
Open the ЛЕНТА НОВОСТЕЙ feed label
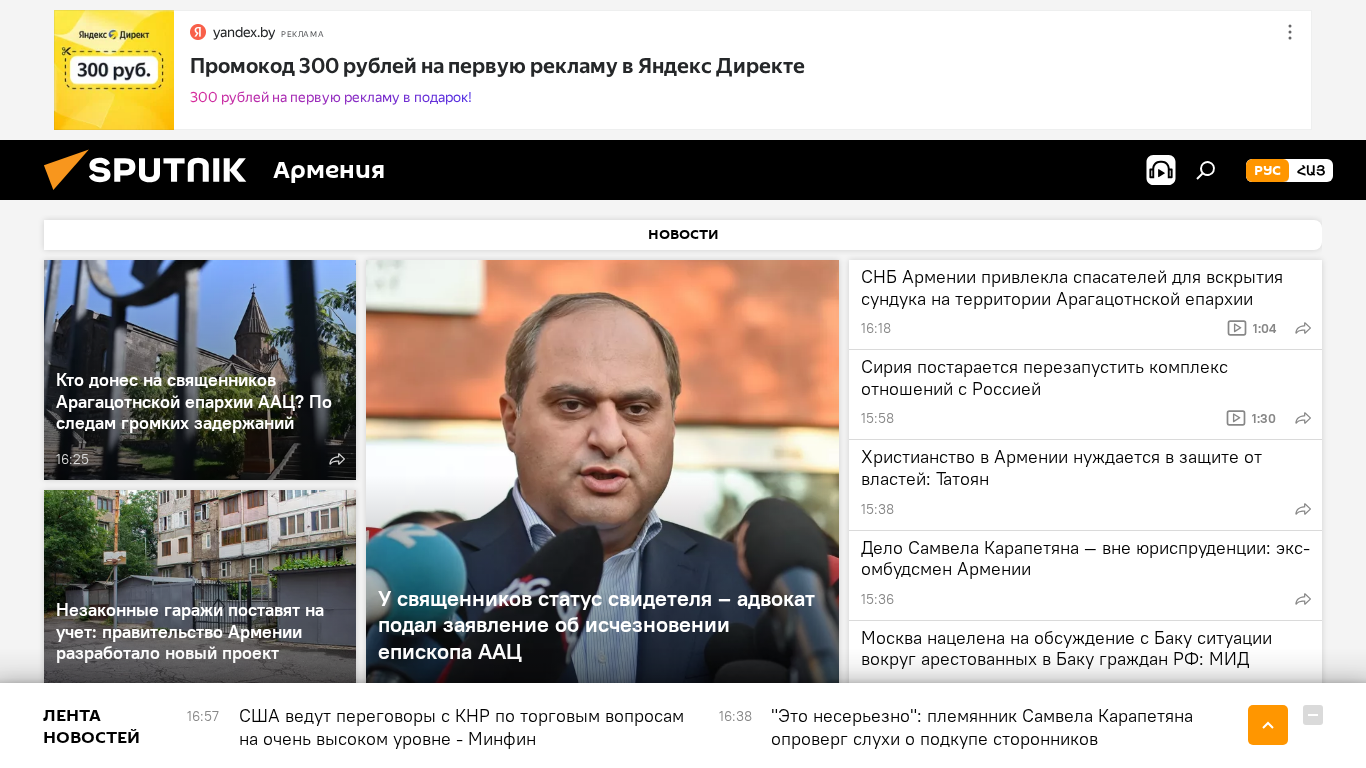click(91, 727)
